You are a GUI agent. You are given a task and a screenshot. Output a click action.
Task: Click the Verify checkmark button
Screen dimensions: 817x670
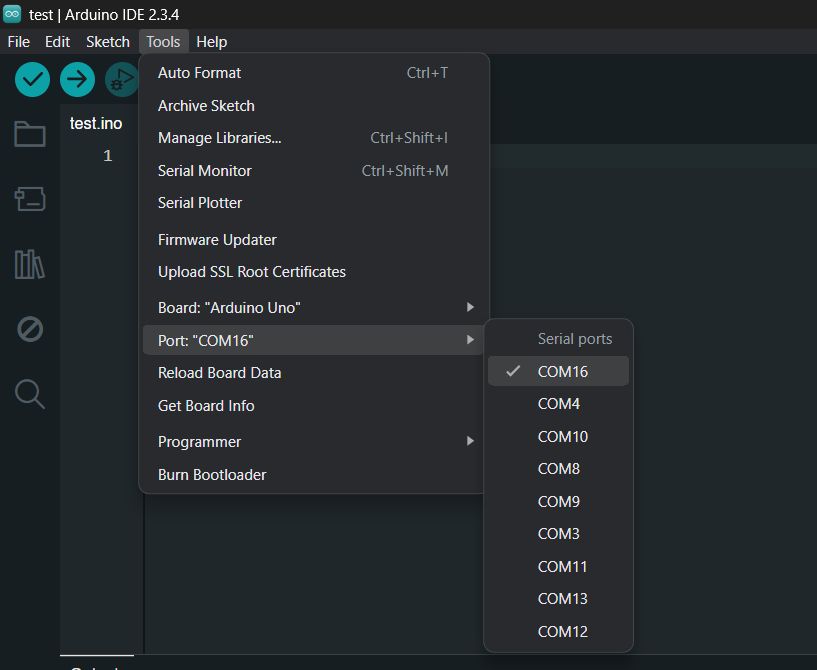(x=32, y=80)
